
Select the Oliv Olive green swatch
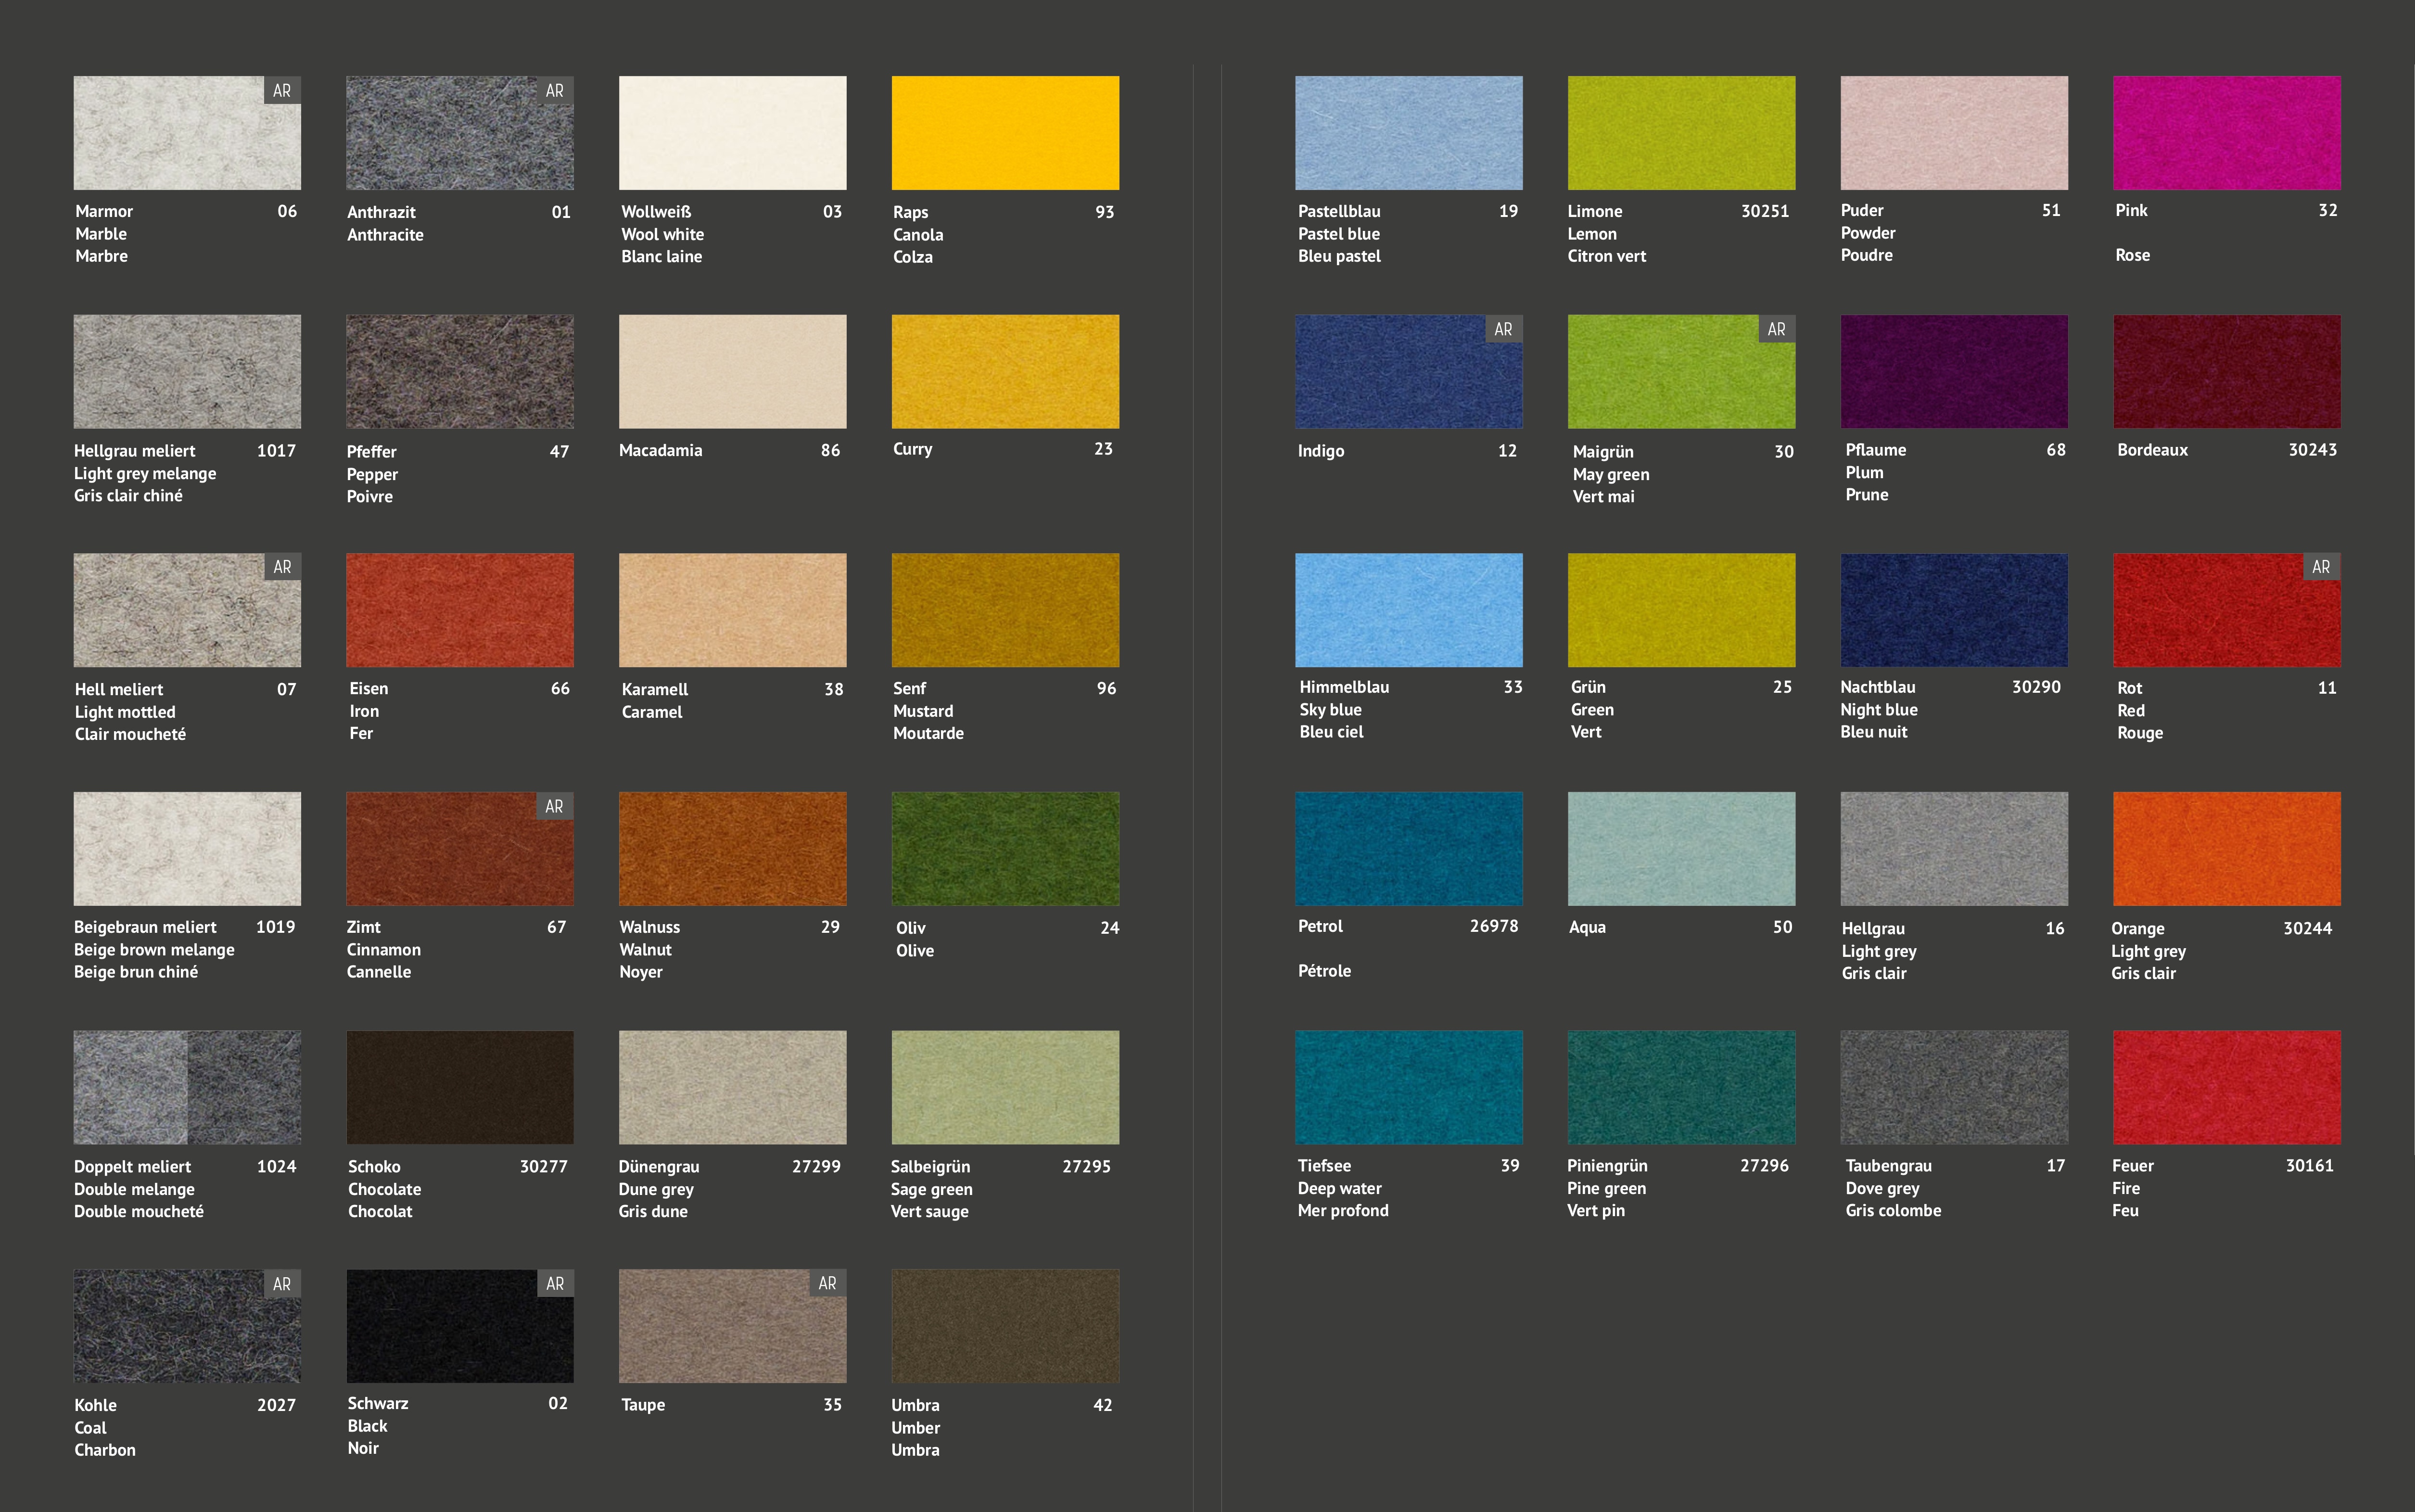tap(1005, 849)
